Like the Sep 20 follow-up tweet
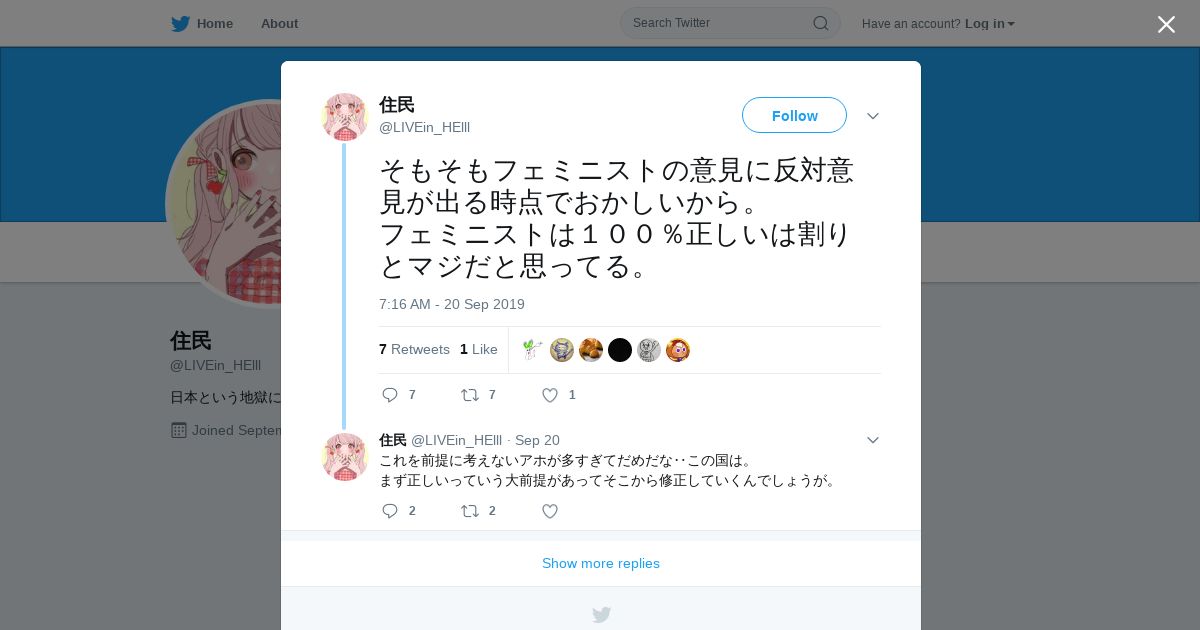Image resolution: width=1200 pixels, height=630 pixels. (x=549, y=511)
